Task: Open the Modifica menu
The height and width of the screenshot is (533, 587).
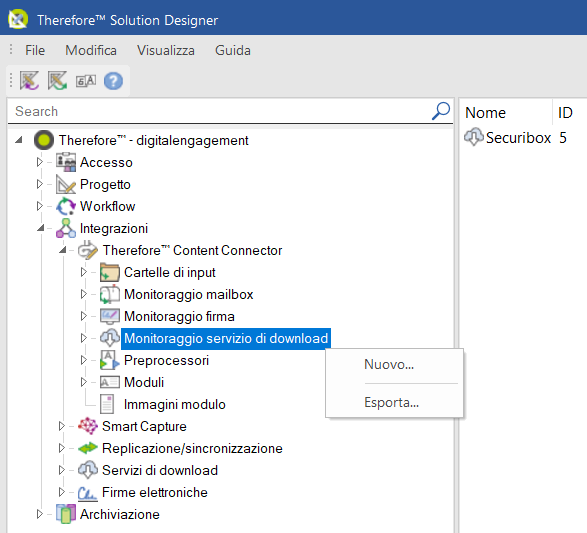Action: (x=91, y=50)
